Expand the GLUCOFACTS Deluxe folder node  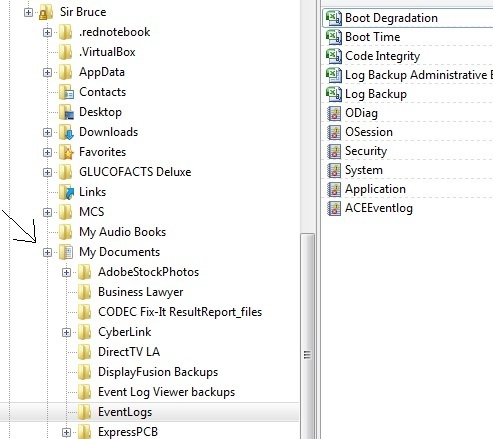pos(47,172)
